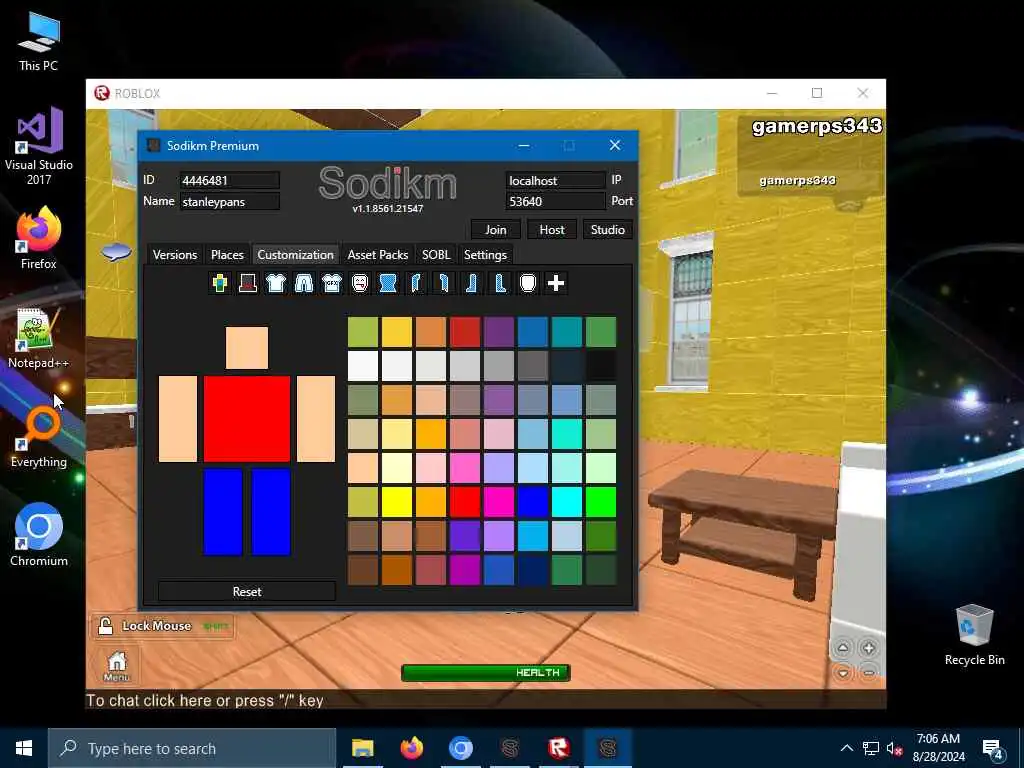This screenshot has width=1024, height=768.
Task: Select the head block in avatar preview
Action: 247,348
